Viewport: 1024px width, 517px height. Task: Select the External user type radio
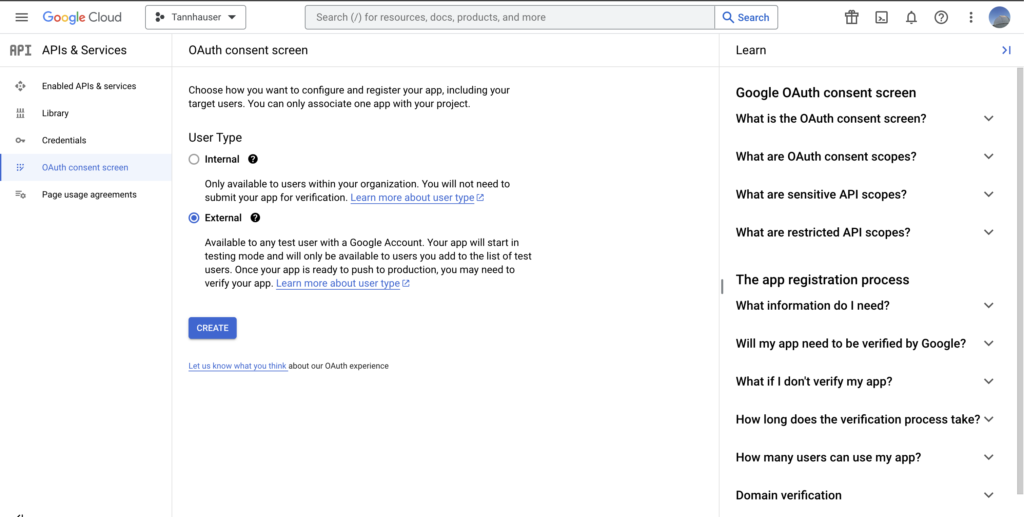coord(193,218)
